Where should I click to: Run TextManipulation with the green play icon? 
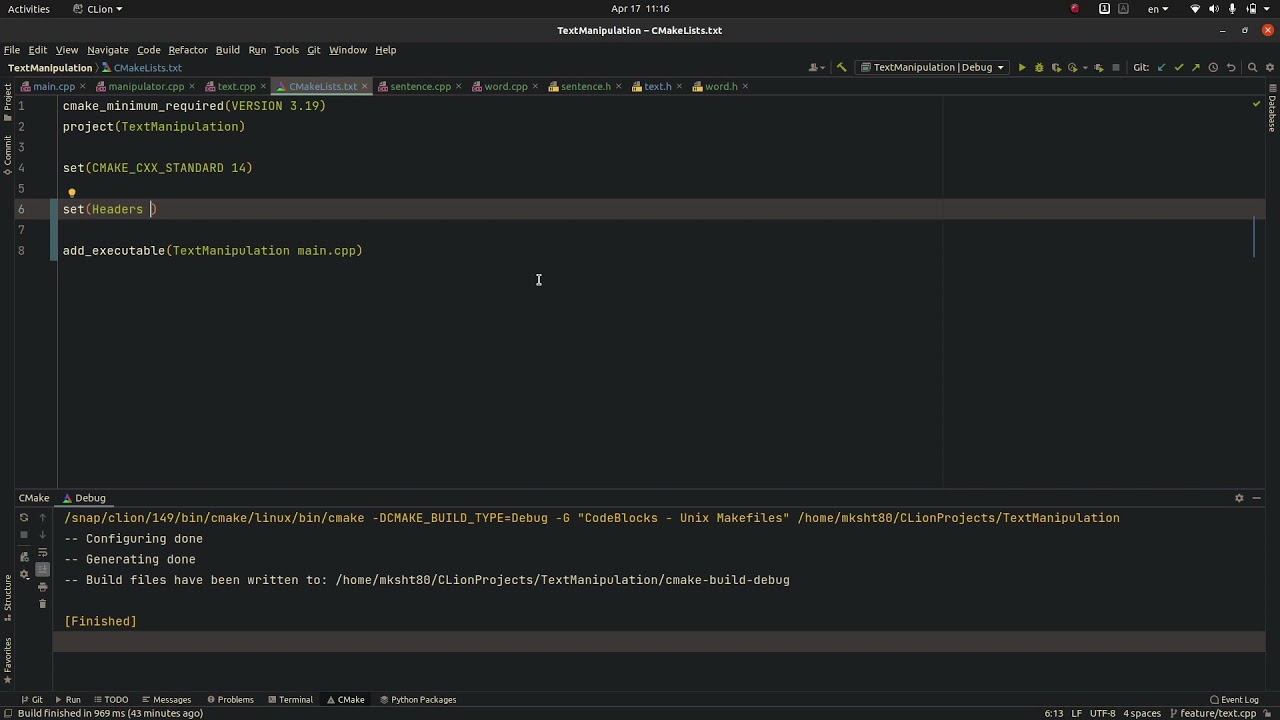click(x=1021, y=68)
